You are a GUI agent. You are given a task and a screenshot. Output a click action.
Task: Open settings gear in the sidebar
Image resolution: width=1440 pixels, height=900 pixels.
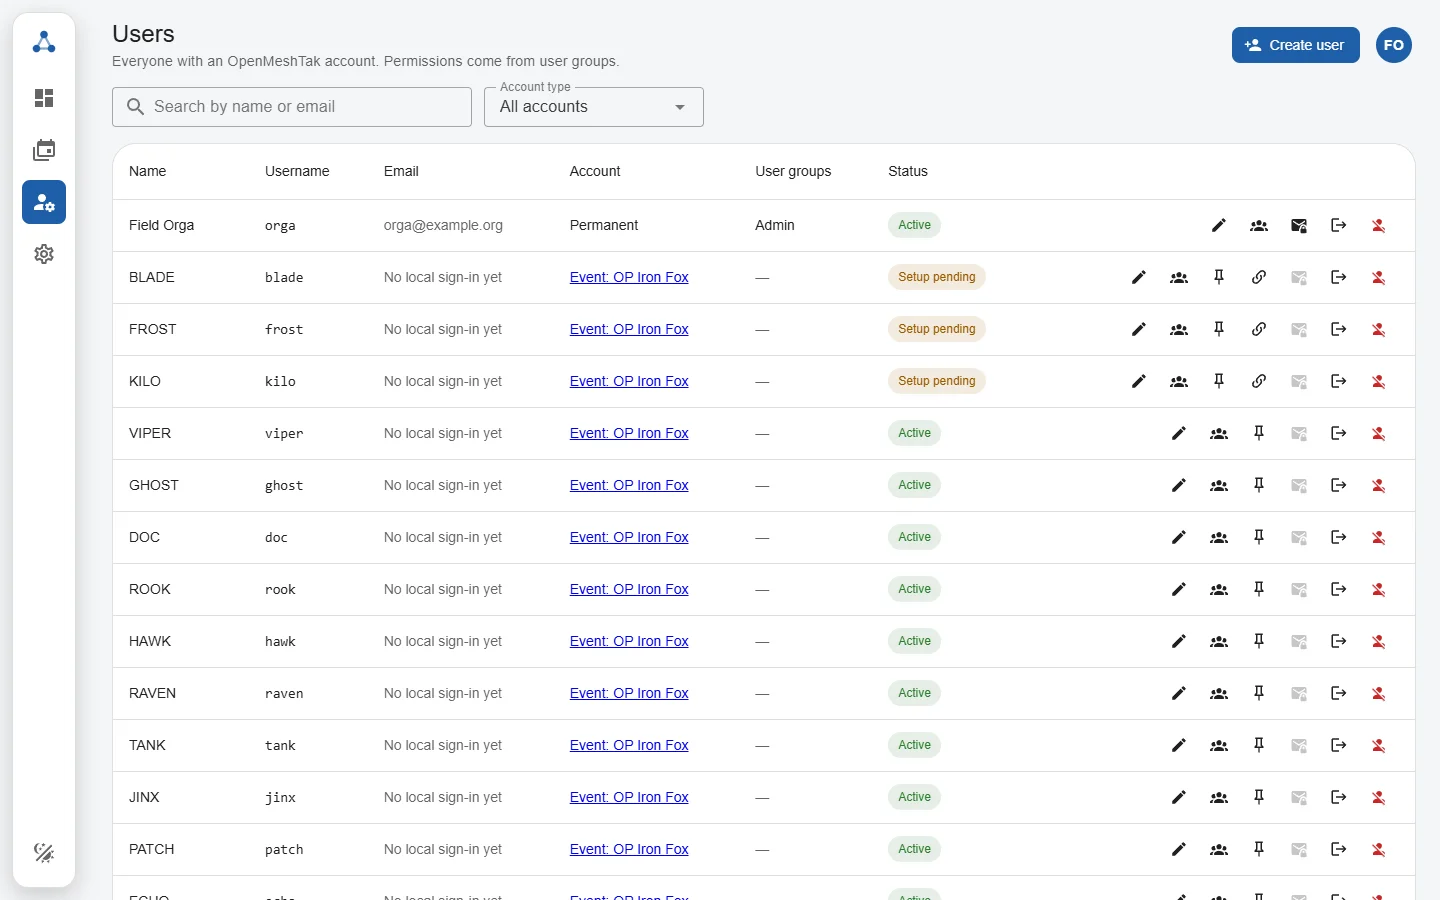[44, 254]
